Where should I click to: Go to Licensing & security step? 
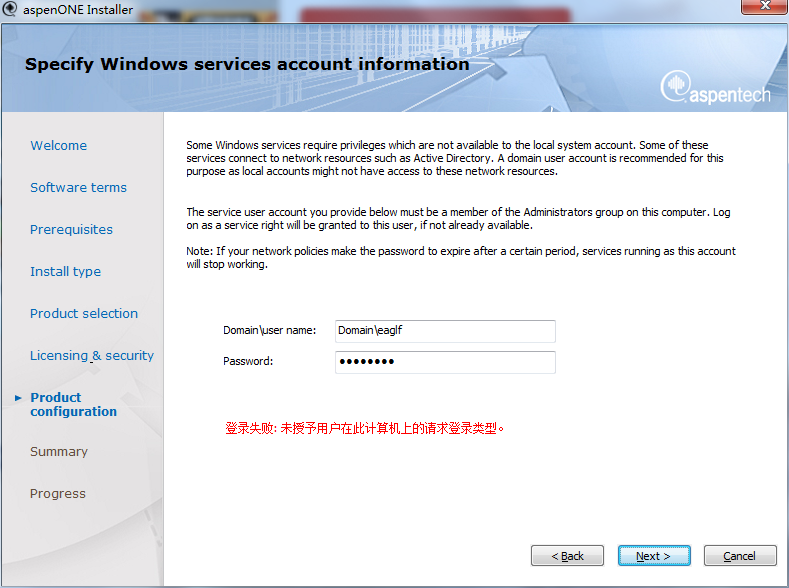[x=92, y=356]
